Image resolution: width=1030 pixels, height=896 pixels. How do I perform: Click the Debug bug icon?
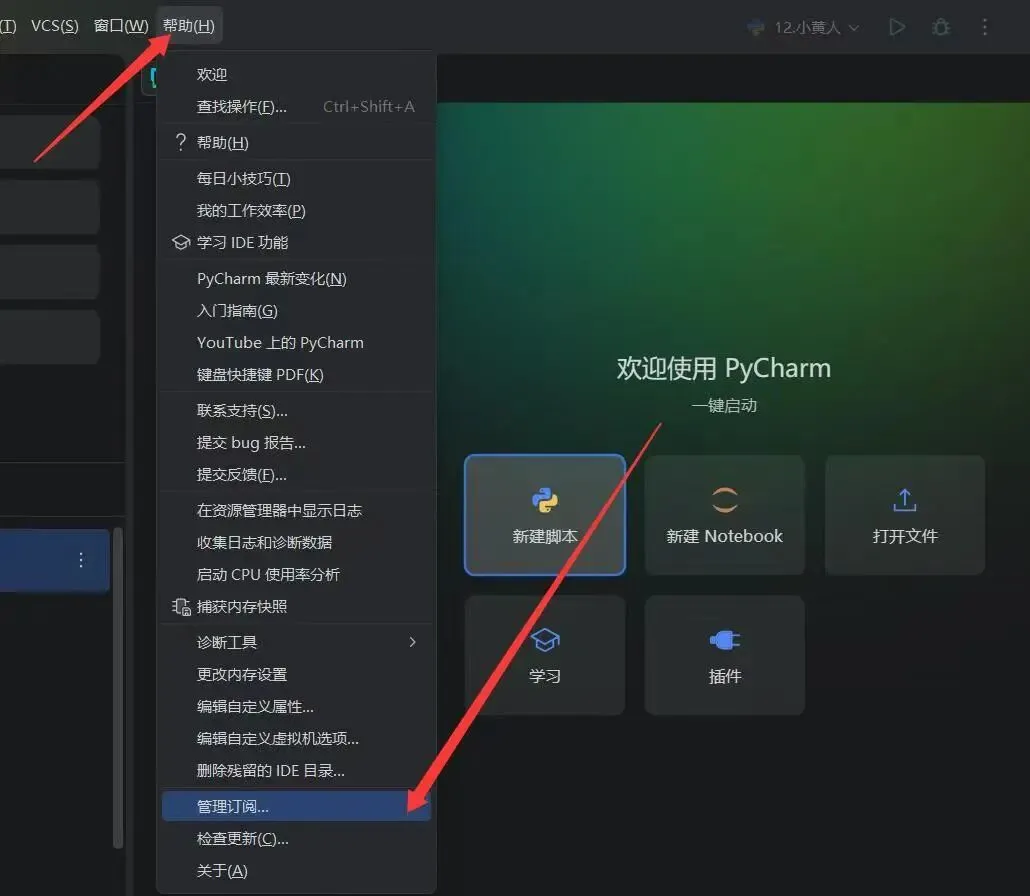tap(941, 27)
